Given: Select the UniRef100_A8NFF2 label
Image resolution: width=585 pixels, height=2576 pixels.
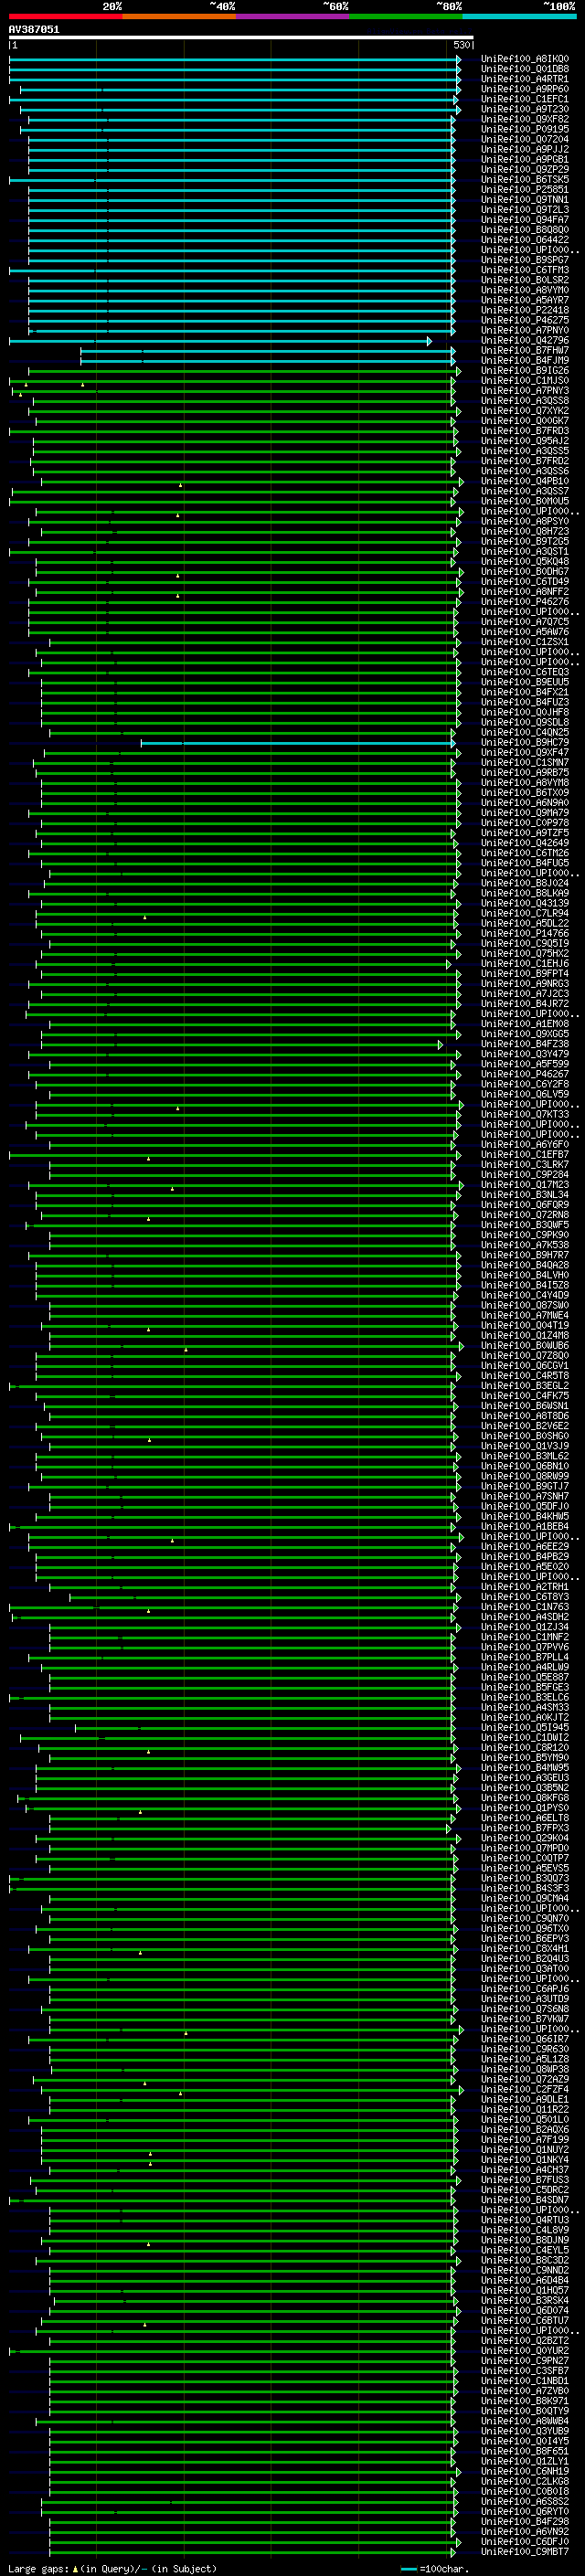Looking at the screenshot, I should pos(525,592).
